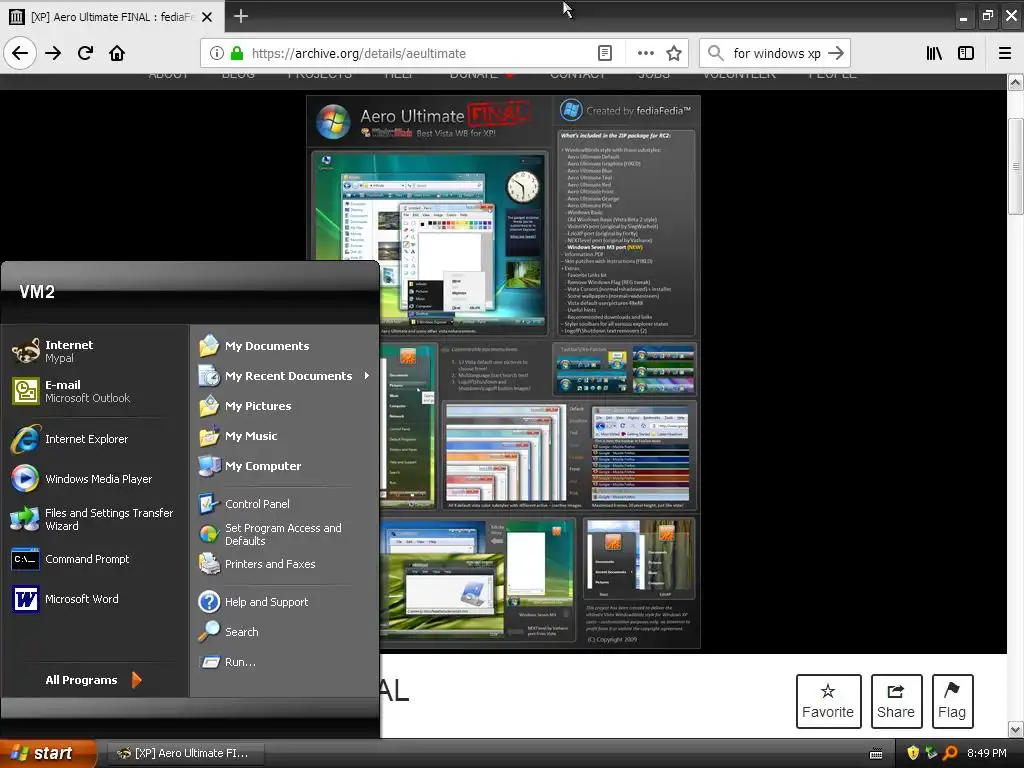Image resolution: width=1024 pixels, height=768 pixels.
Task: Click the page vertical scrollbar thumb
Action: (1016, 166)
